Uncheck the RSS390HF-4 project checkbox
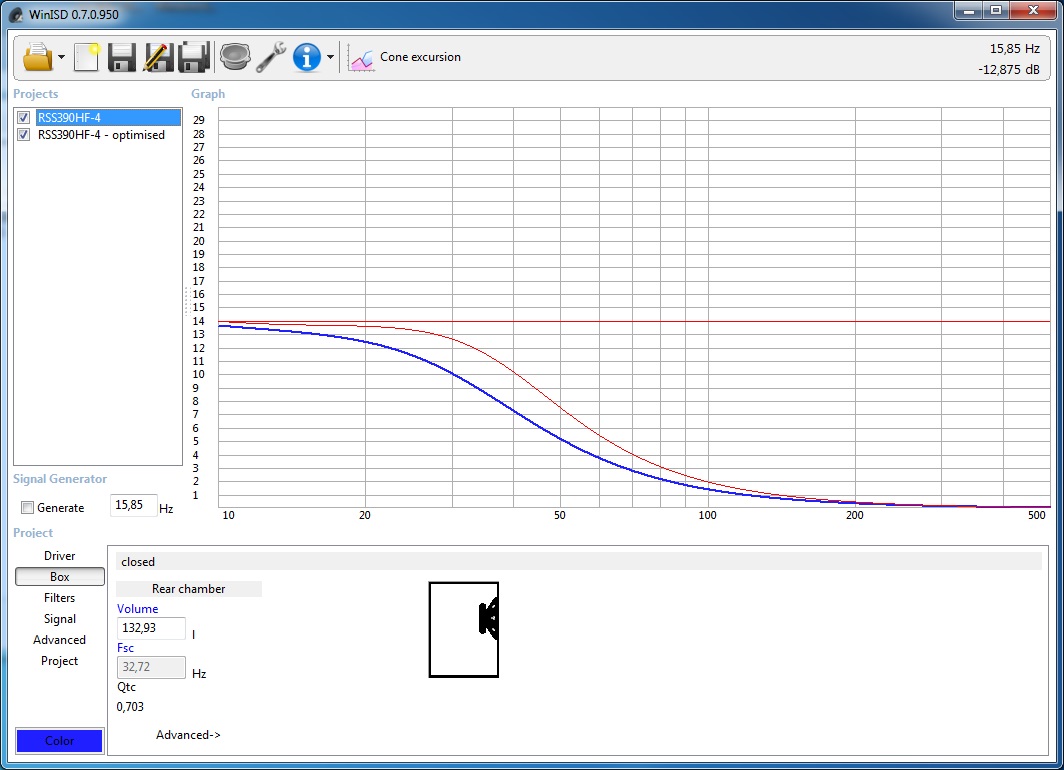 (x=24, y=117)
